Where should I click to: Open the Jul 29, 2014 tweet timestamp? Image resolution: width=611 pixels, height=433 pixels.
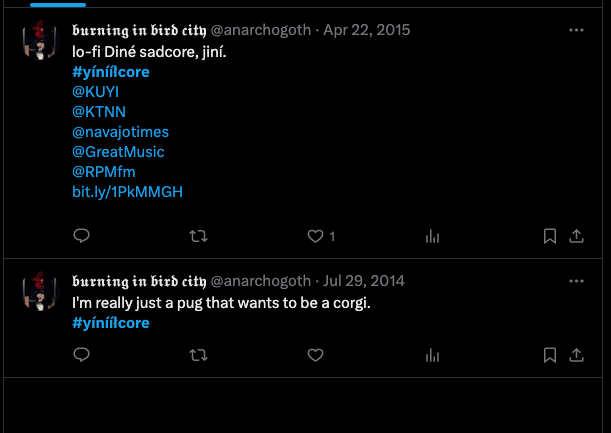363,281
